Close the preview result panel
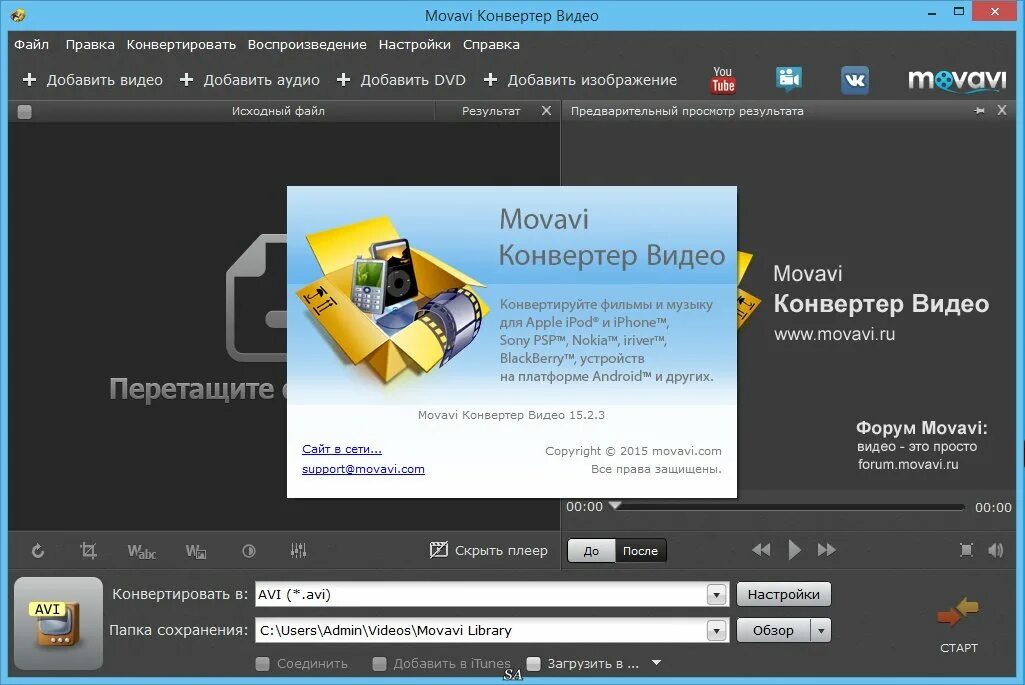This screenshot has height=685, width=1025. coord(1001,110)
